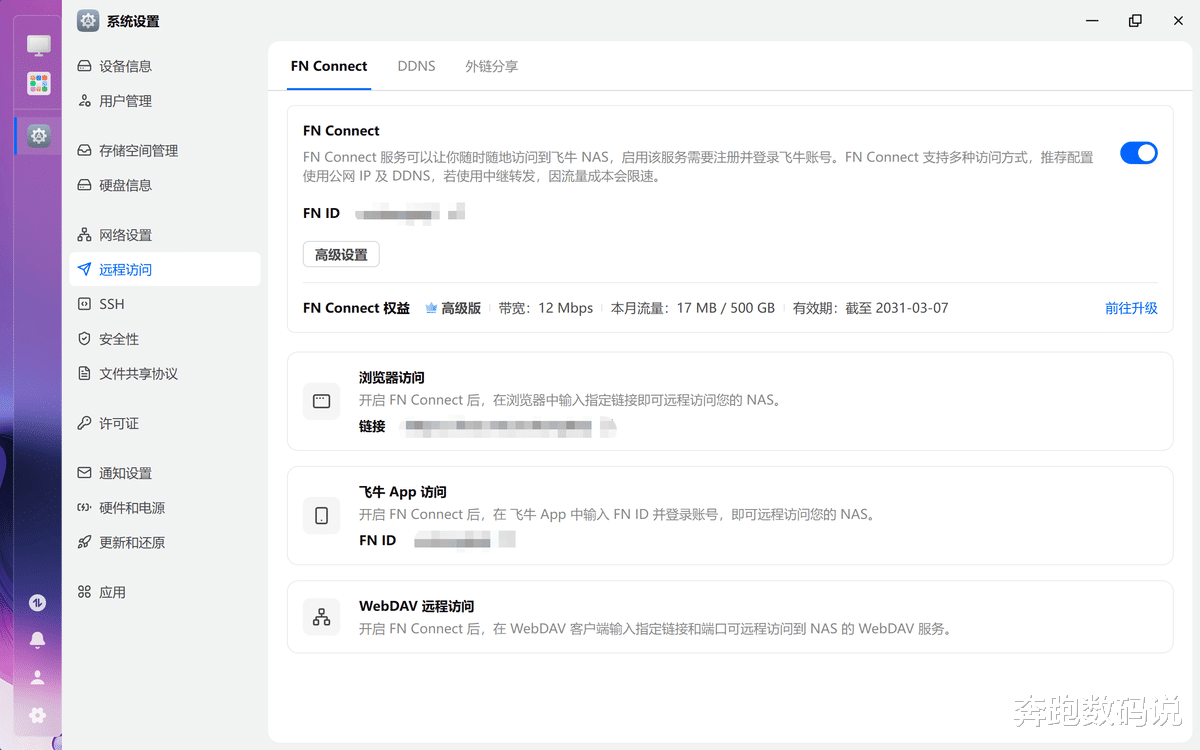This screenshot has height=750, width=1200.
Task: Click the 本月流量：17 MB / 500 GB text
Action: point(693,308)
